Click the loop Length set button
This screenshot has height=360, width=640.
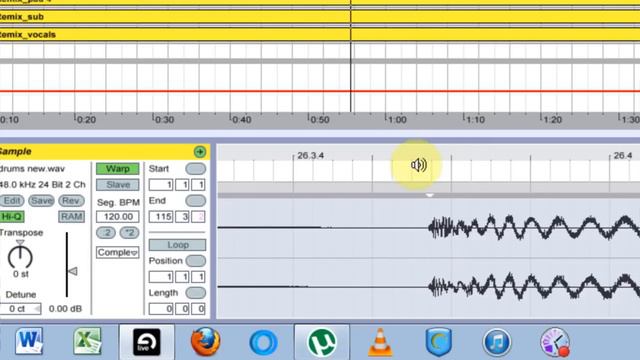(x=196, y=293)
